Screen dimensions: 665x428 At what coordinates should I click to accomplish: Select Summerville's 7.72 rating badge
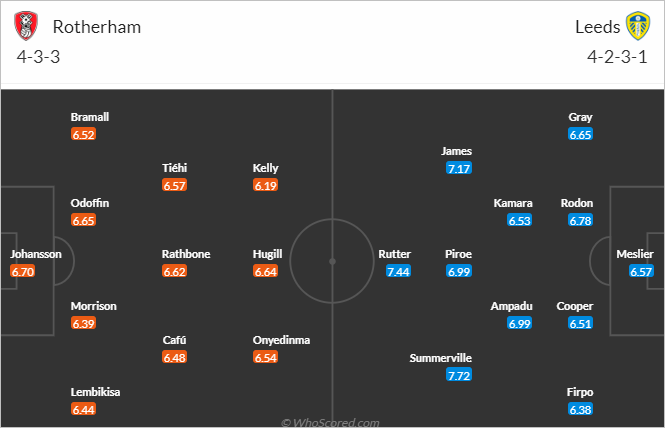point(459,375)
